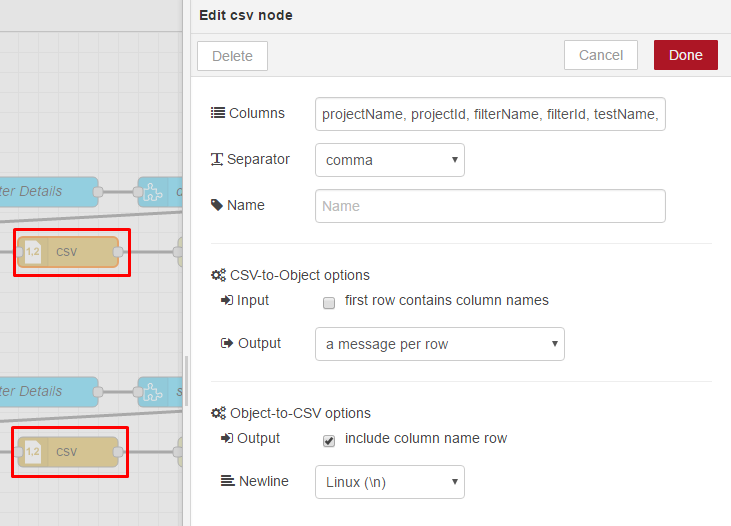
Task: Click the Name tag icon
Action: pyautogui.click(x=217, y=205)
